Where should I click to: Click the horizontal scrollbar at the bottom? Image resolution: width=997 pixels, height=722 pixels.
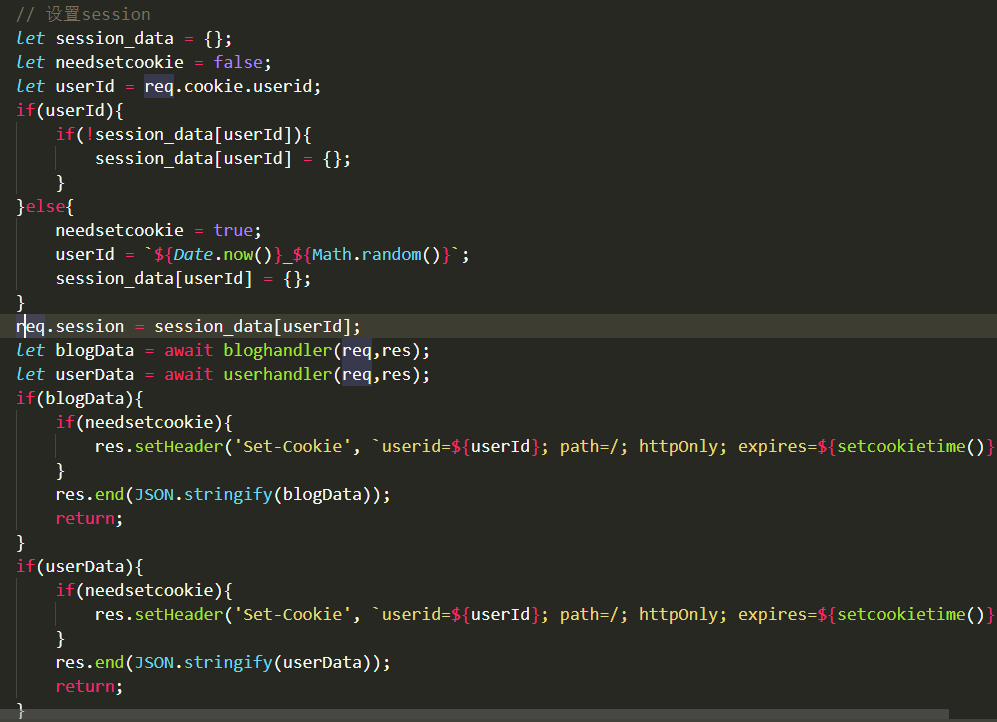click(474, 716)
